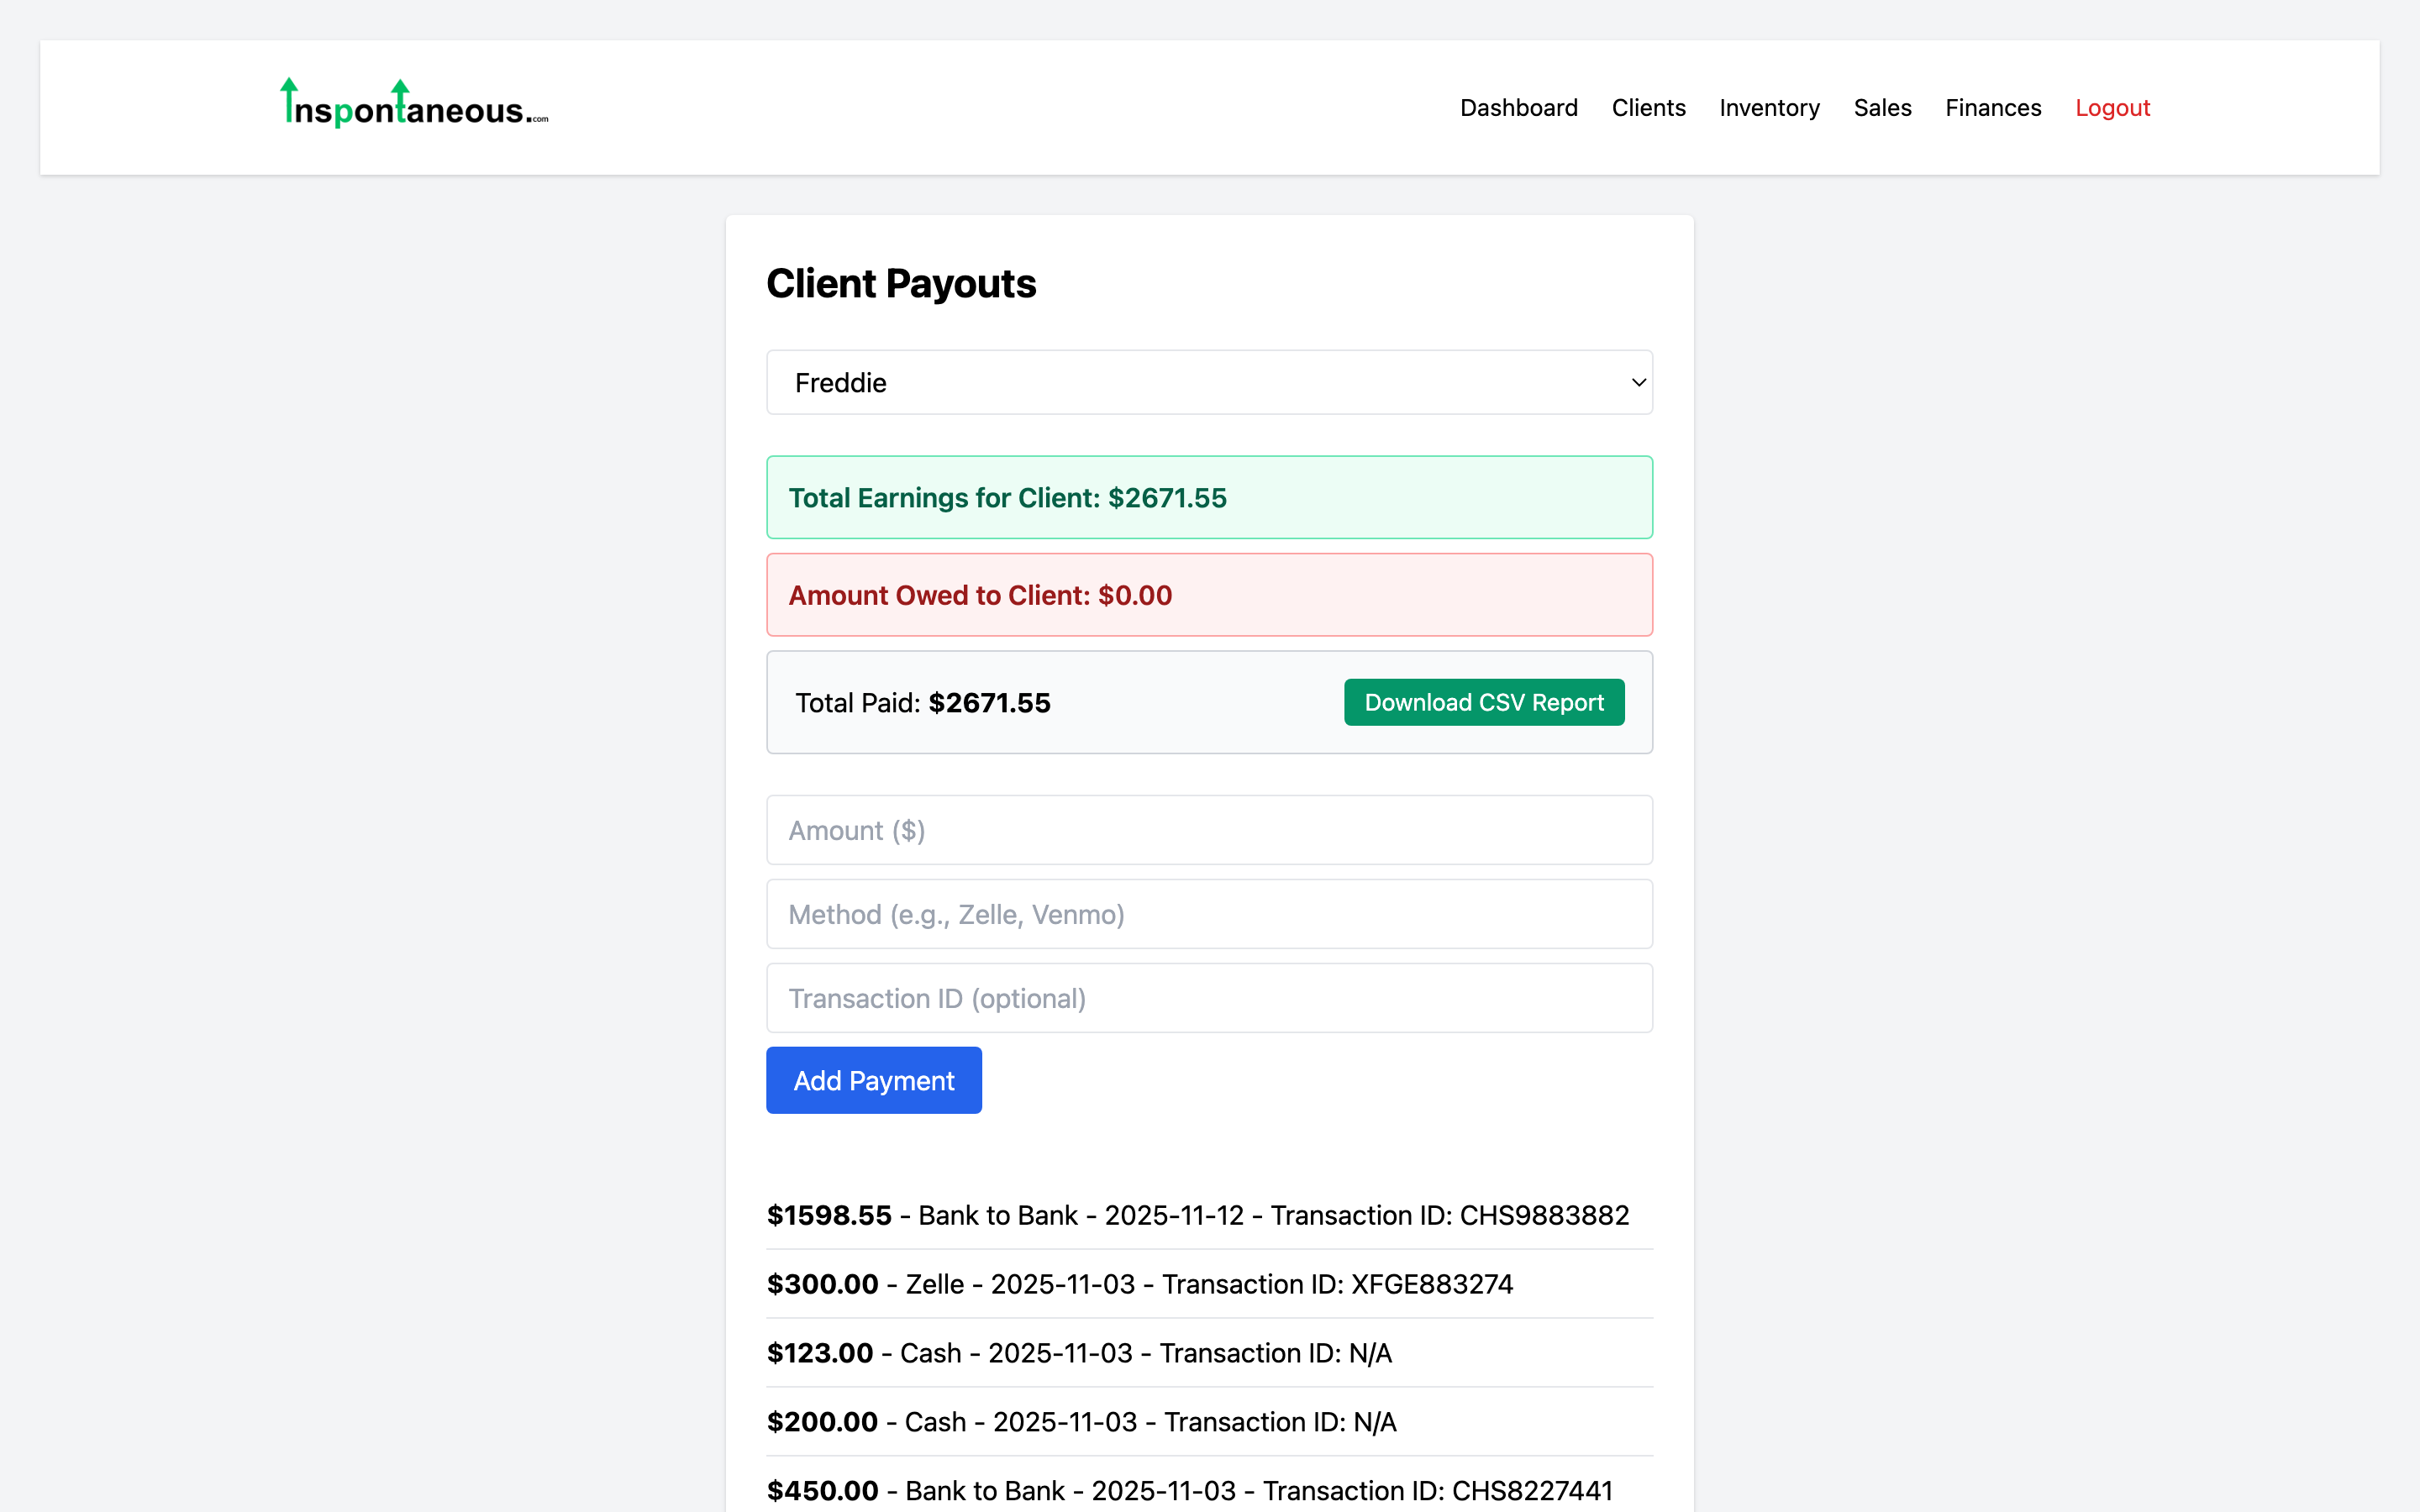
Task: Select the $1598.55 Bank to Bank payment entry
Action: (x=1198, y=1215)
